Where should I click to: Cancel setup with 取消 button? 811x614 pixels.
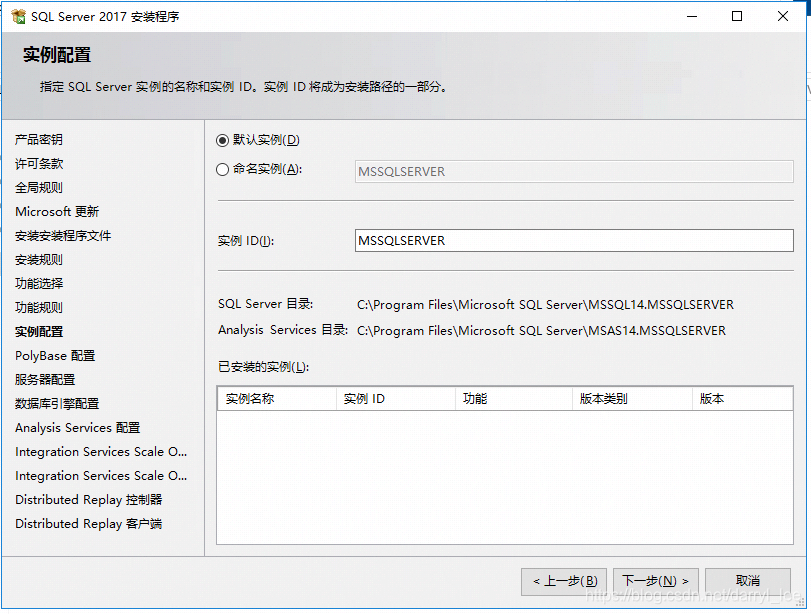[748, 581]
